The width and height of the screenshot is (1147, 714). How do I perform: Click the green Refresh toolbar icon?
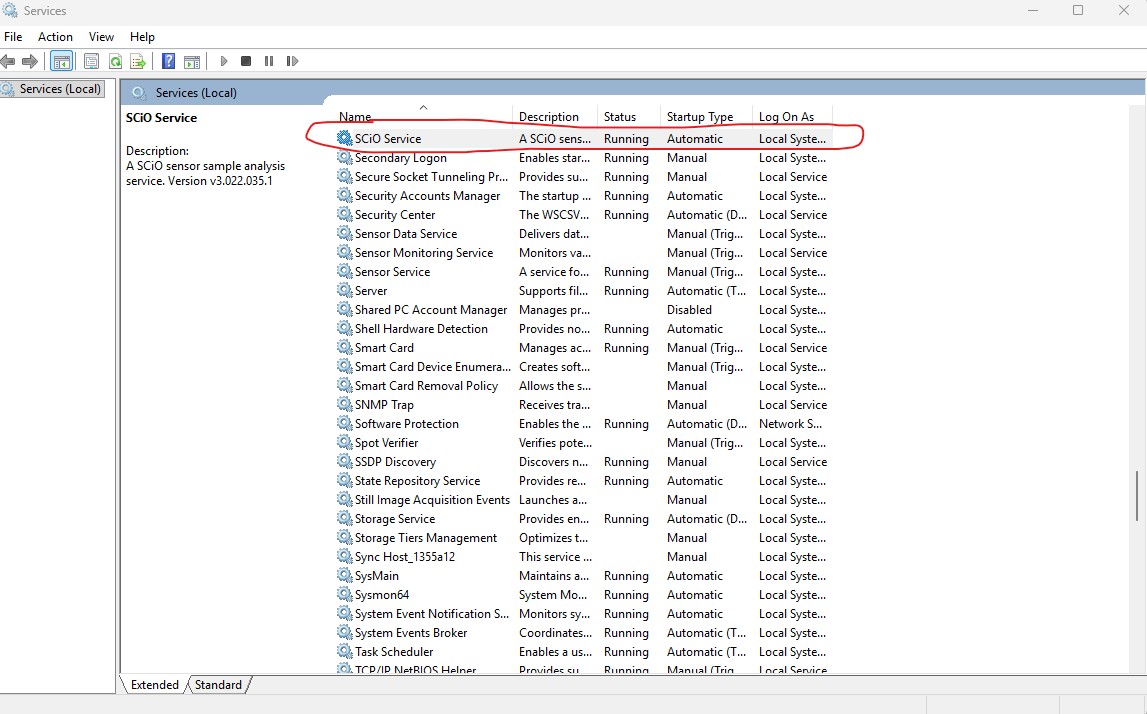click(115, 61)
